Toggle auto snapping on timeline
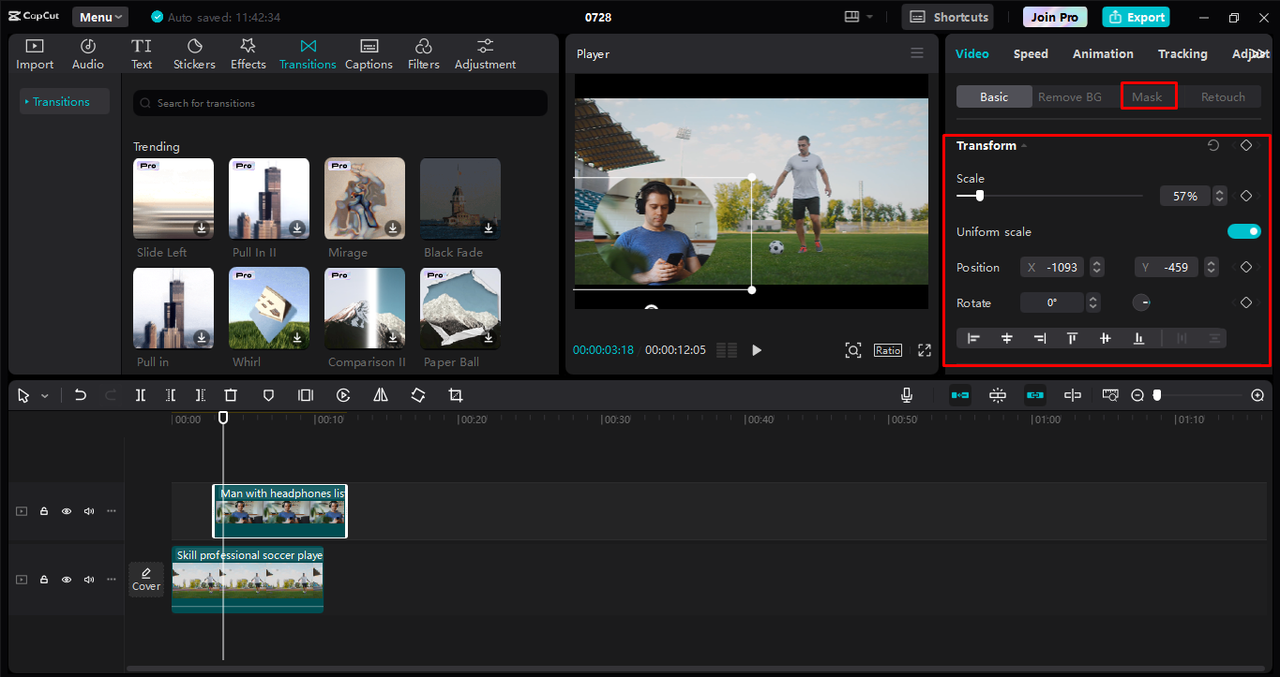The width and height of the screenshot is (1280, 677). [997, 396]
